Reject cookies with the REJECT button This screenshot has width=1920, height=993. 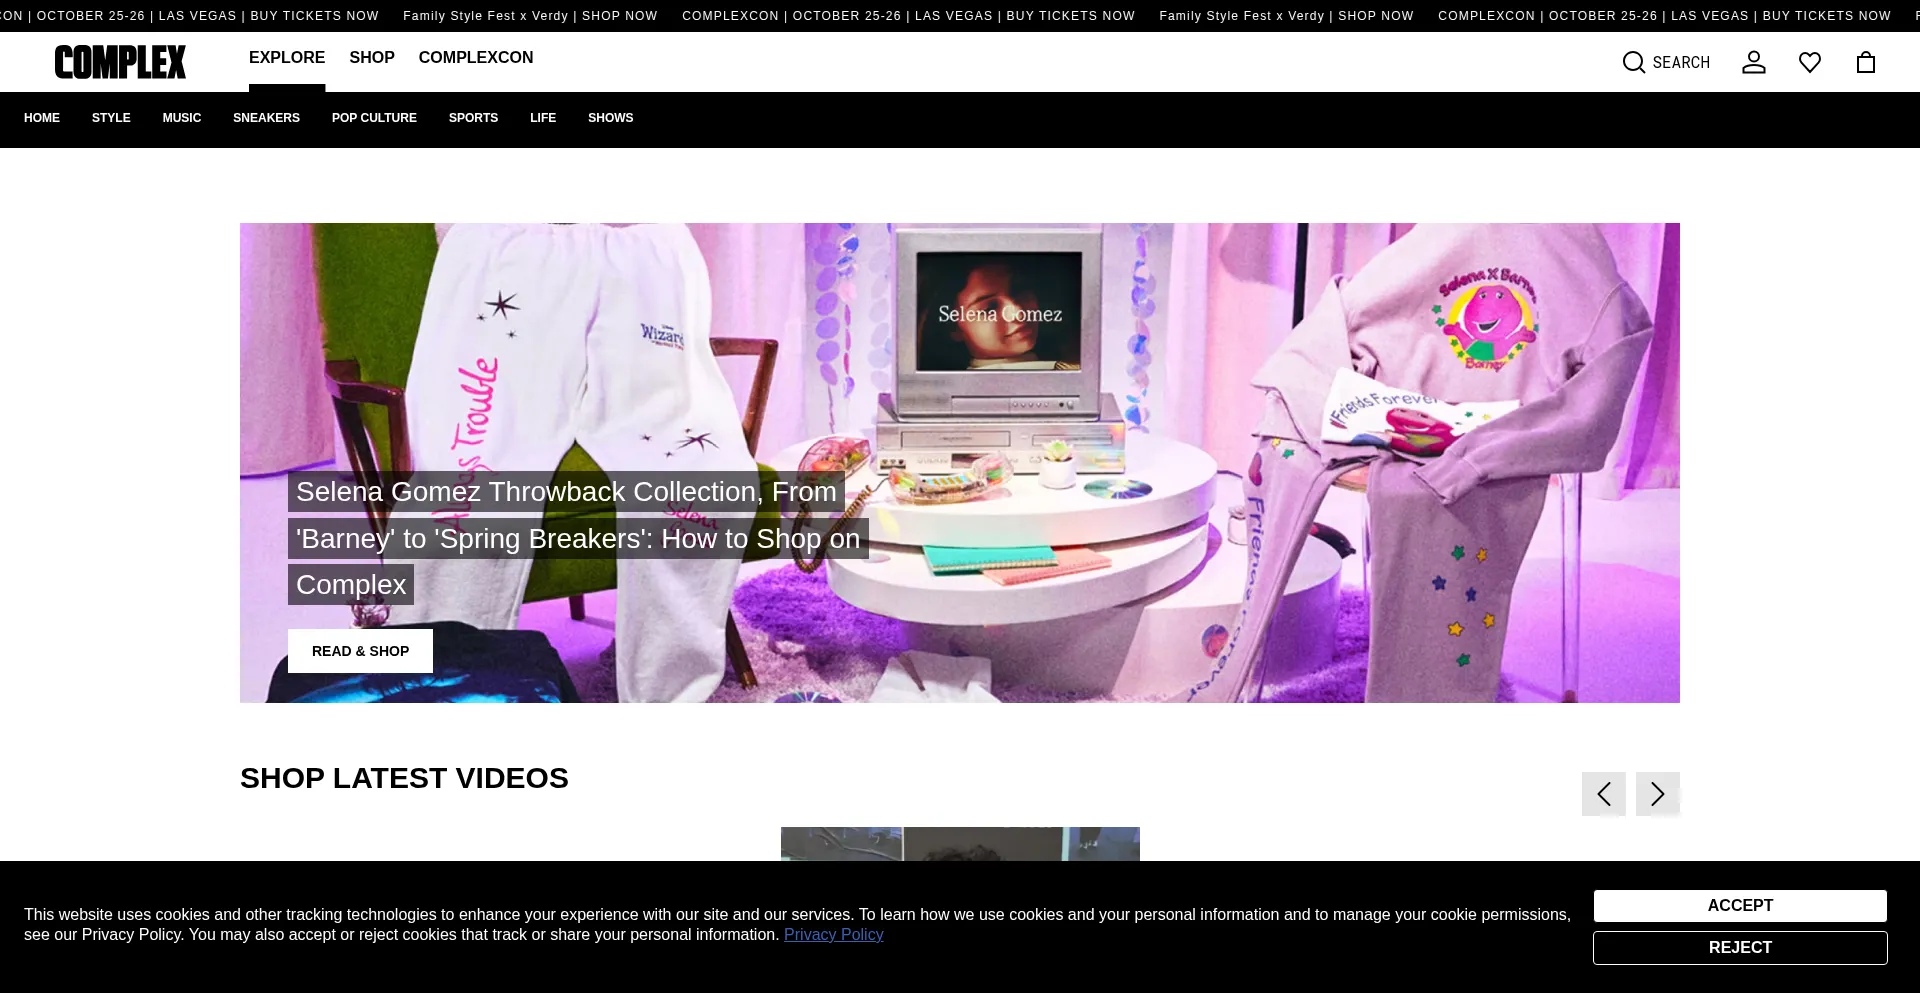pos(1740,948)
